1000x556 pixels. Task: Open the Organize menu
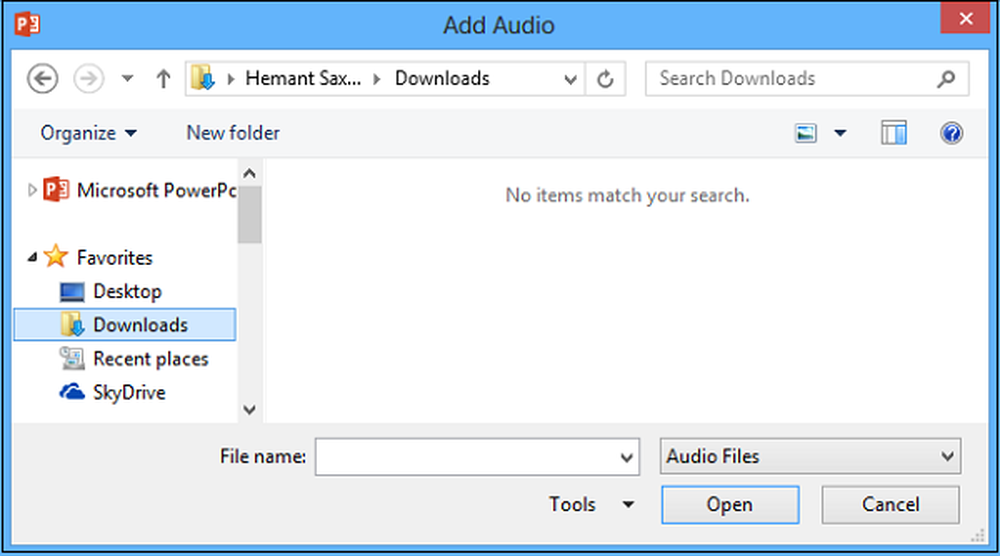coord(88,133)
